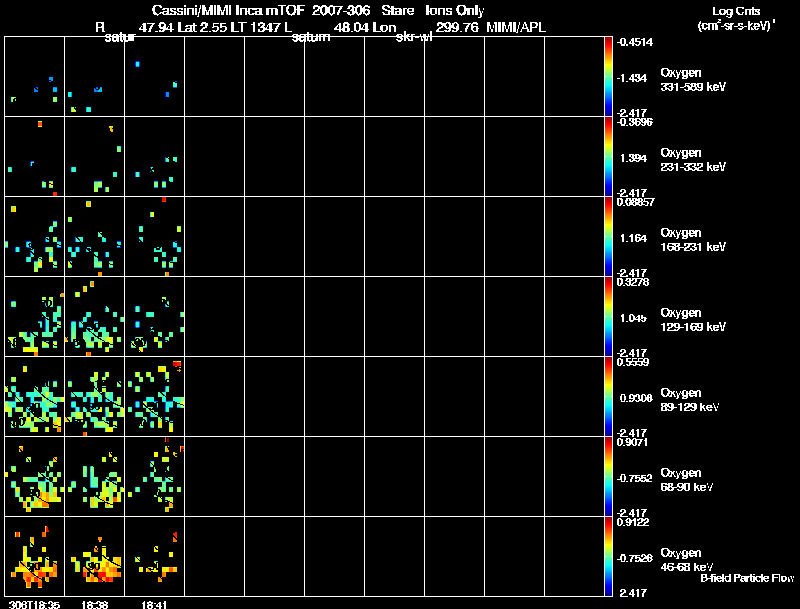Open the 18:41 image for Oxygen 68-90 keV
The image size is (800, 609).
pos(155,476)
